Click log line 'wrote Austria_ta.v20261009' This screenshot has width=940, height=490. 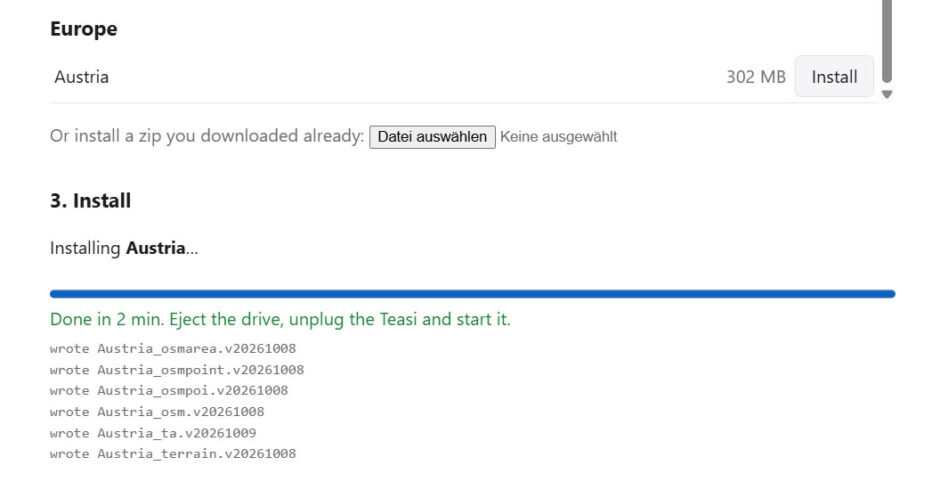pyautogui.click(x=153, y=432)
